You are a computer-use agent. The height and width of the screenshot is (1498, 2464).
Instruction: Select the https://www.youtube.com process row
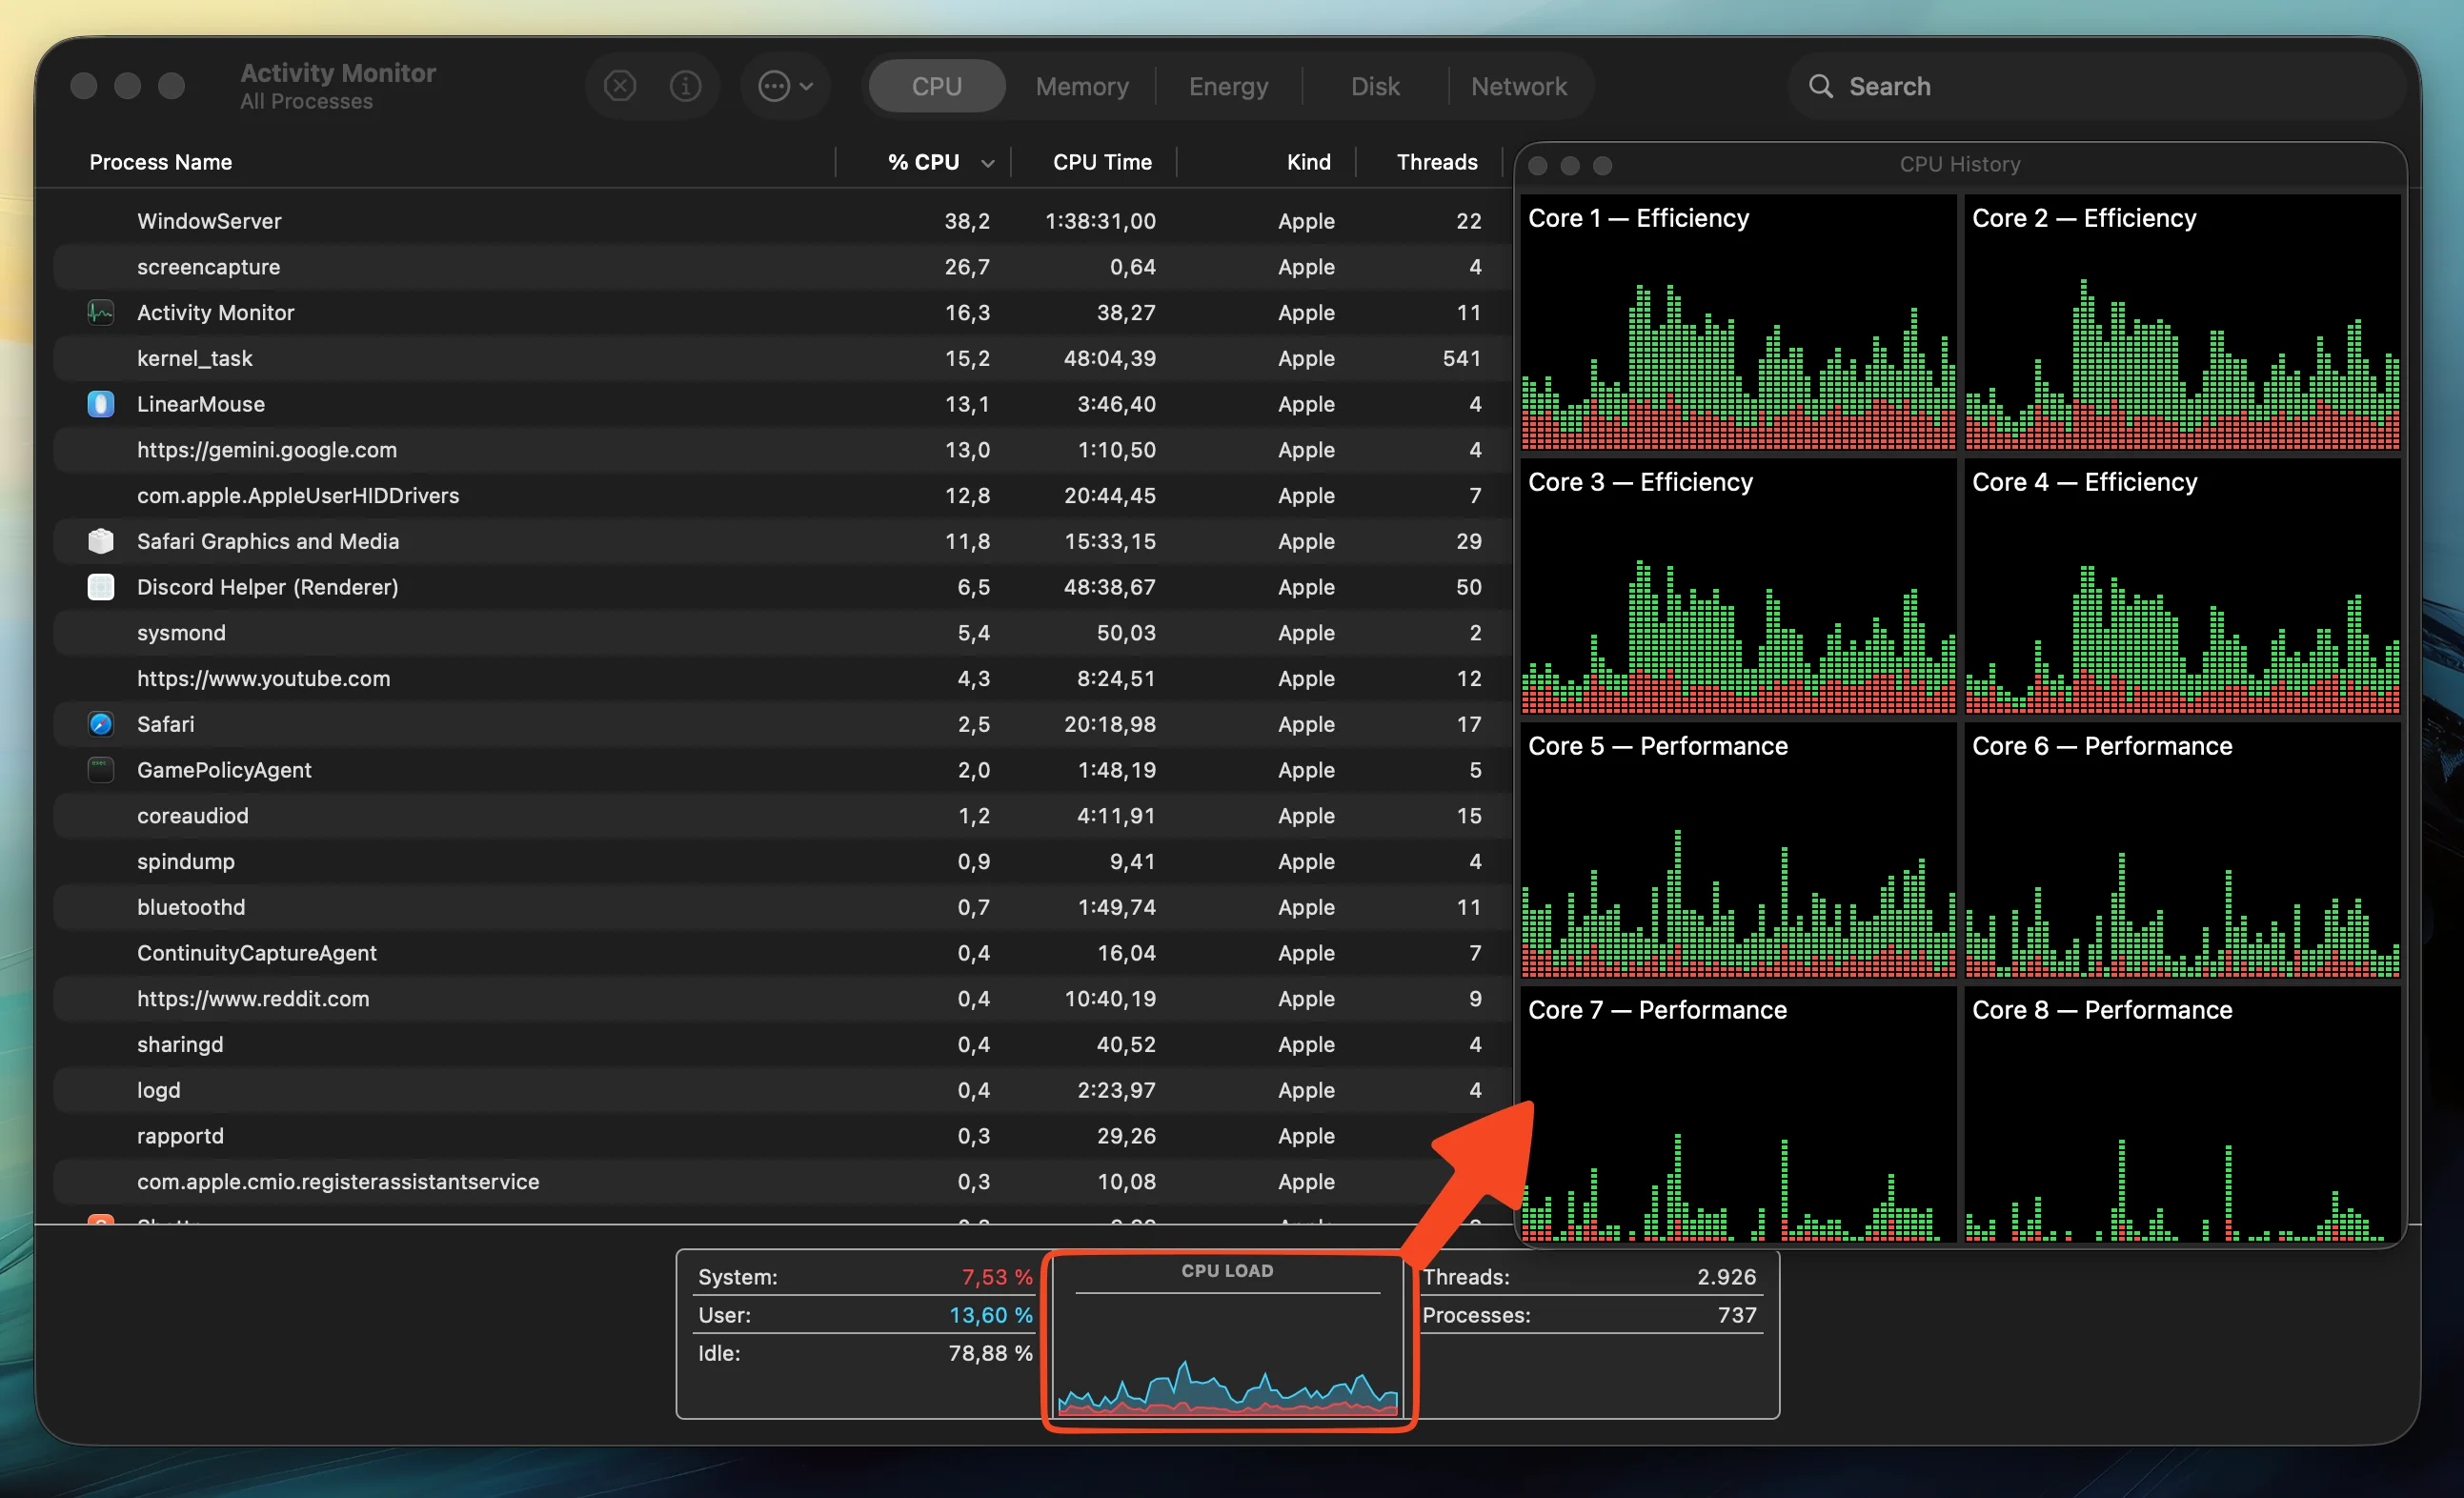click(782, 679)
